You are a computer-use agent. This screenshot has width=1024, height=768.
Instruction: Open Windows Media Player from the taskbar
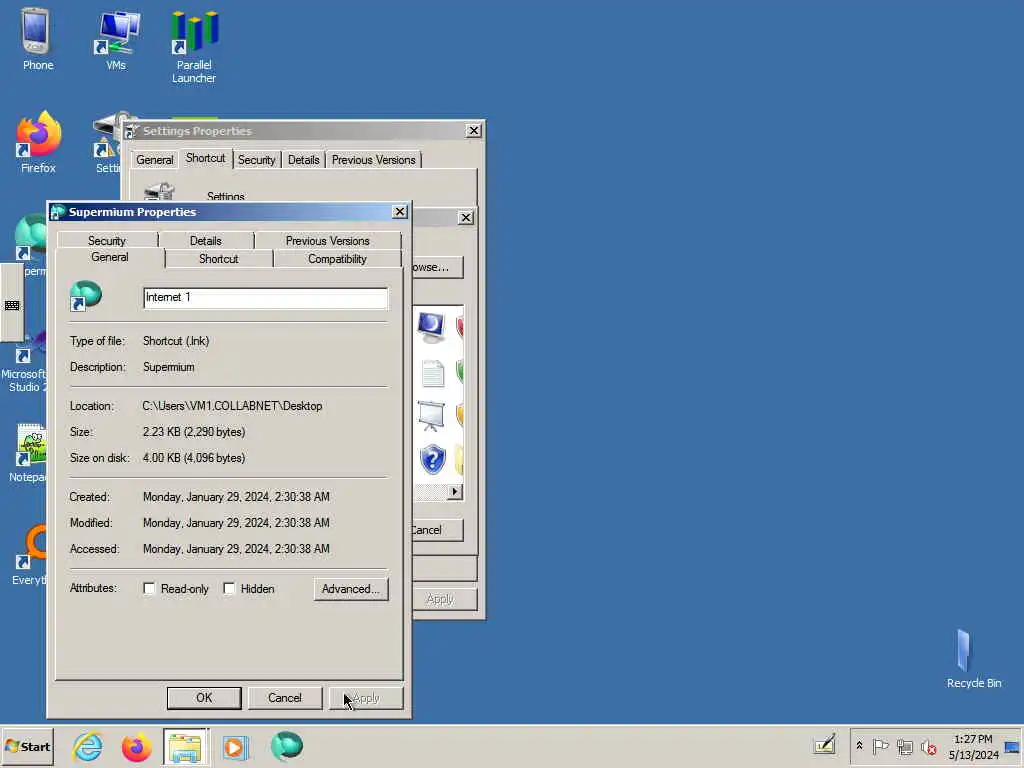[x=236, y=746]
